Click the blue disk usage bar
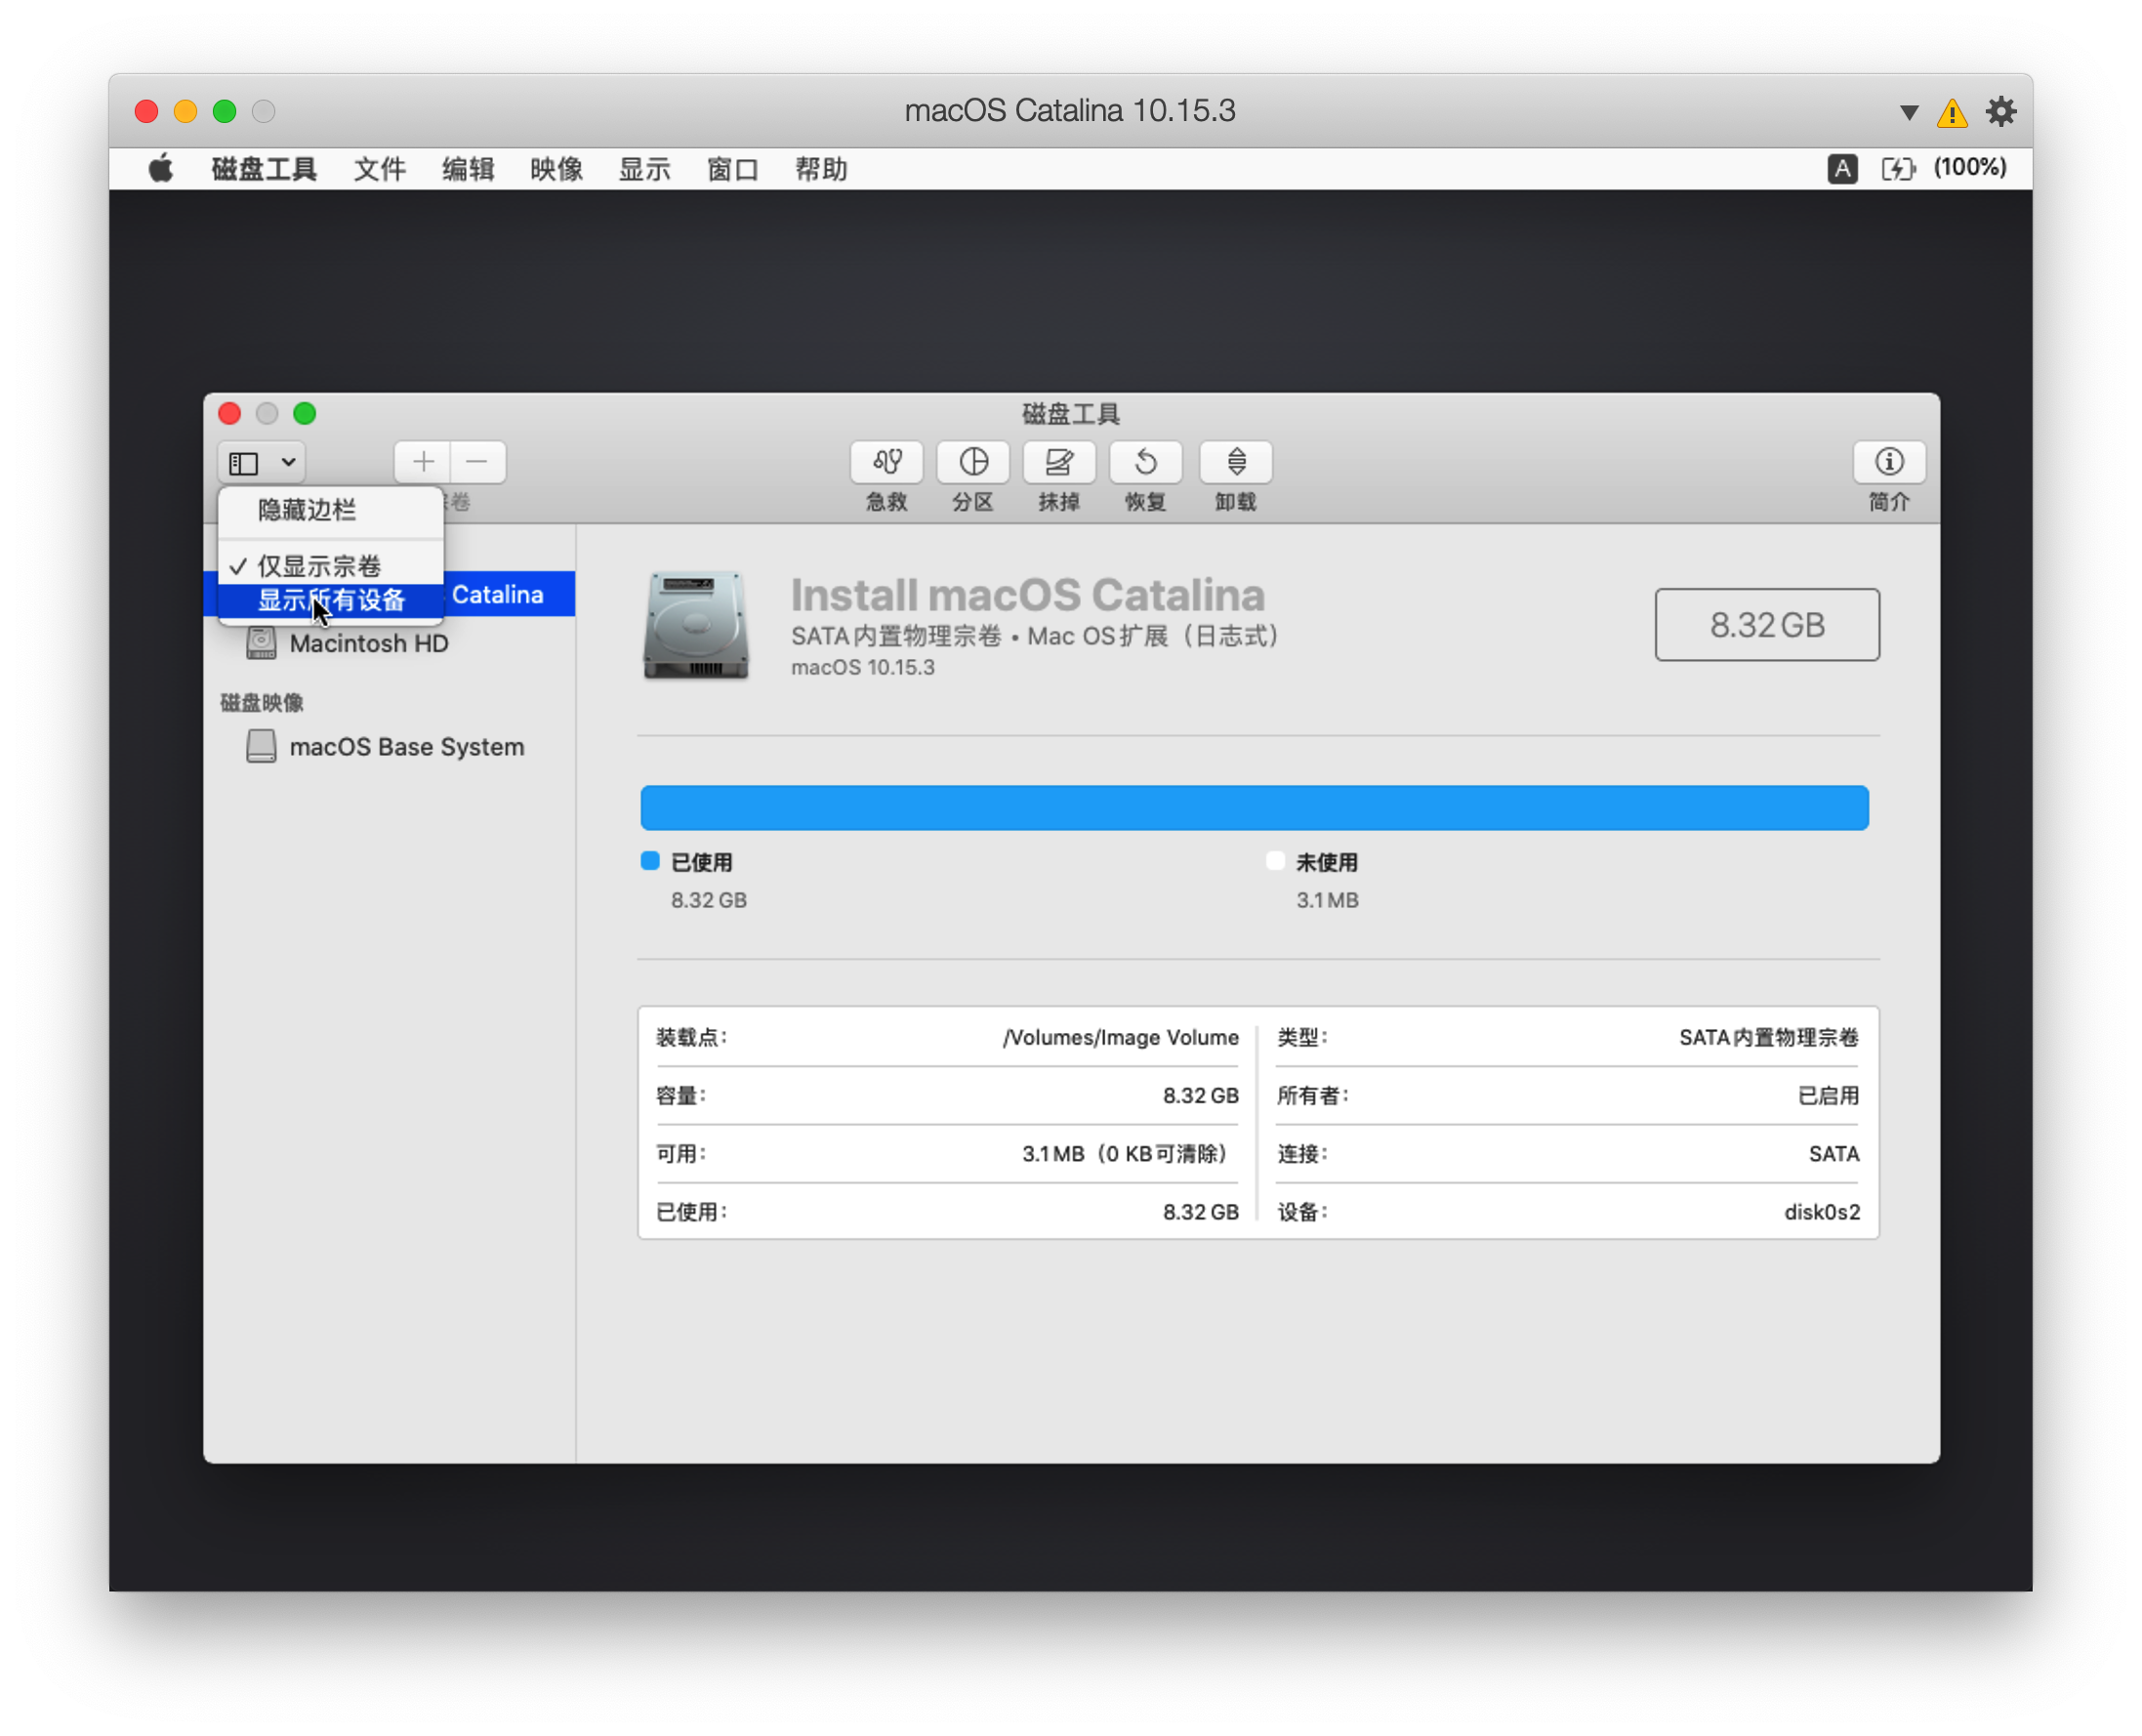The height and width of the screenshot is (1736, 2142). tap(1254, 808)
